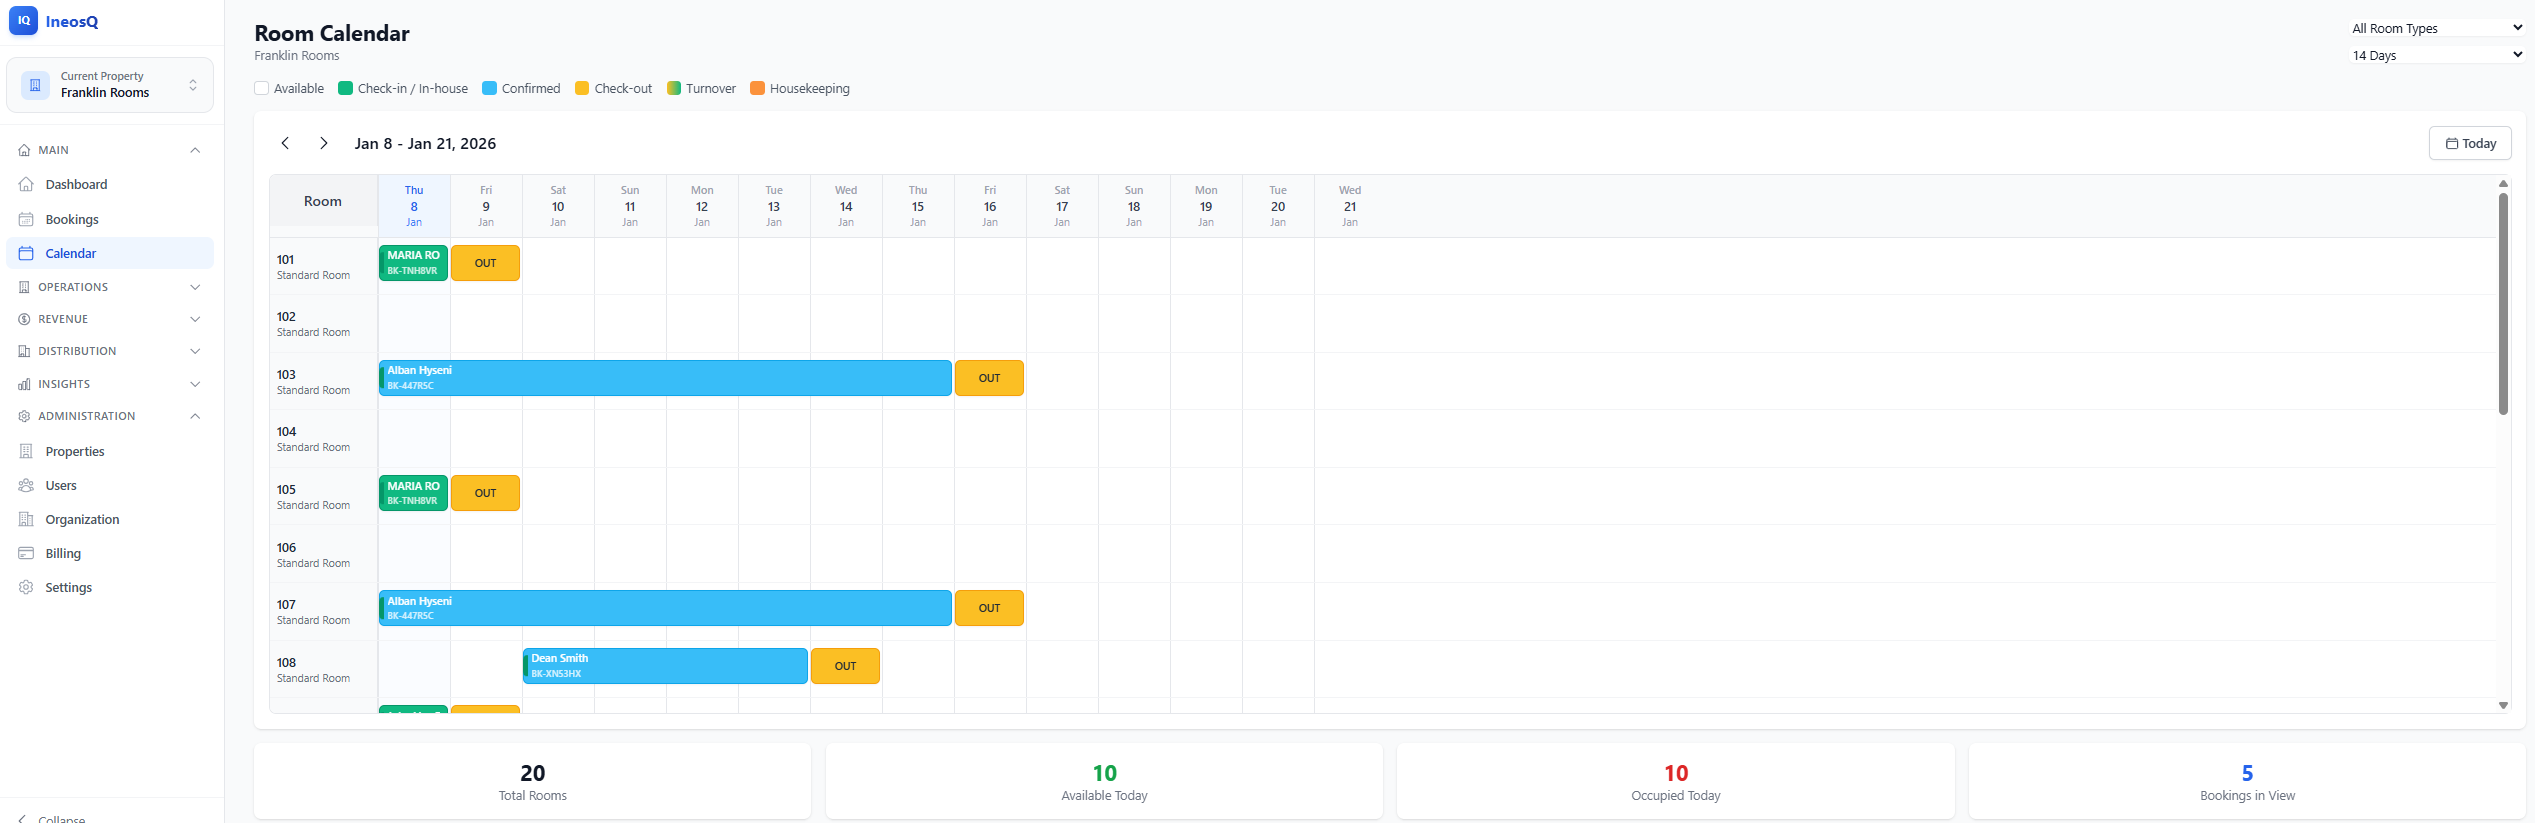
Task: Click the REVENUE dollar icon
Action: click(25, 319)
